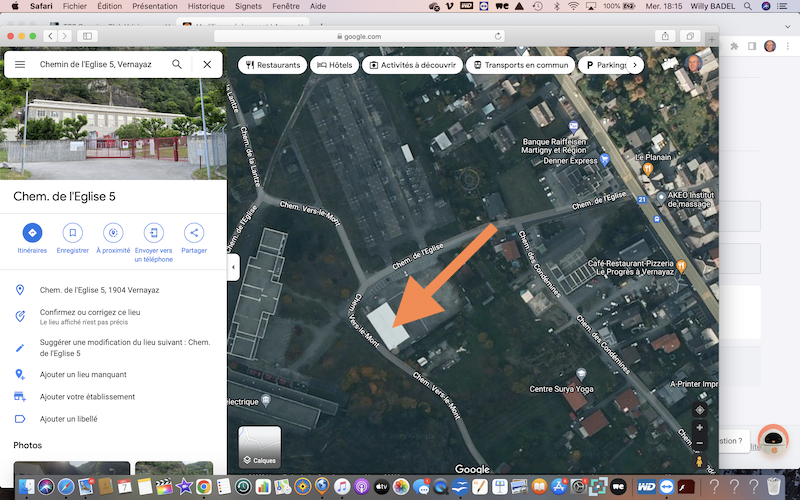Zoom out on the map
800x500 pixels.
click(699, 443)
